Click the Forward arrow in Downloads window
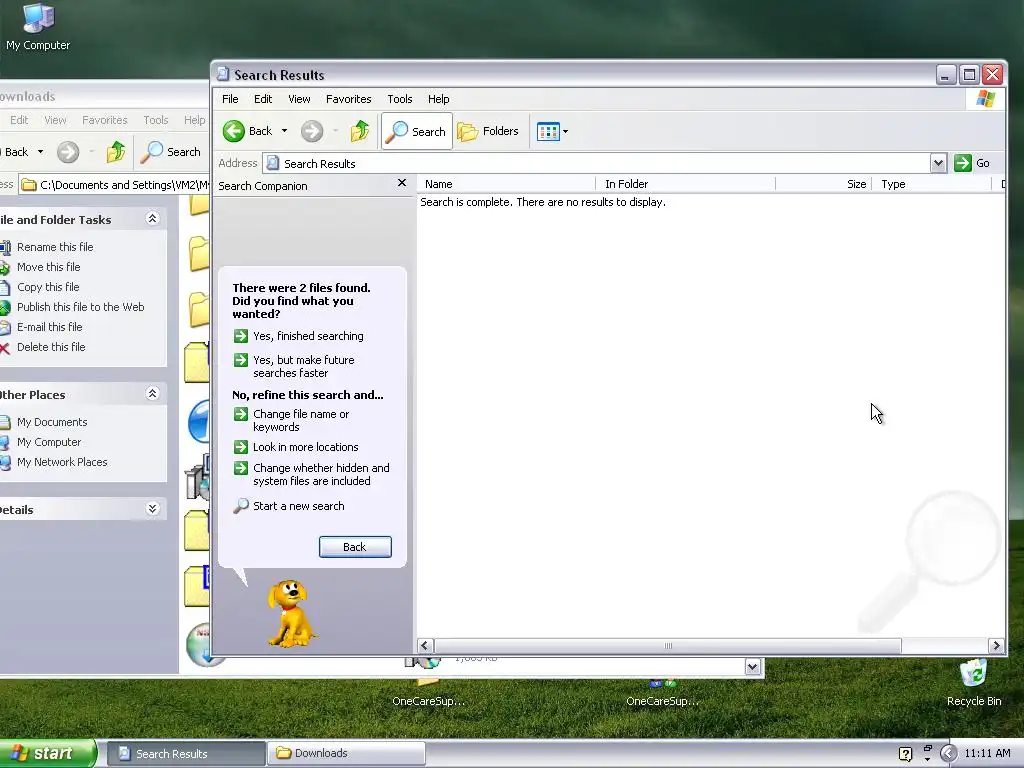 68,152
